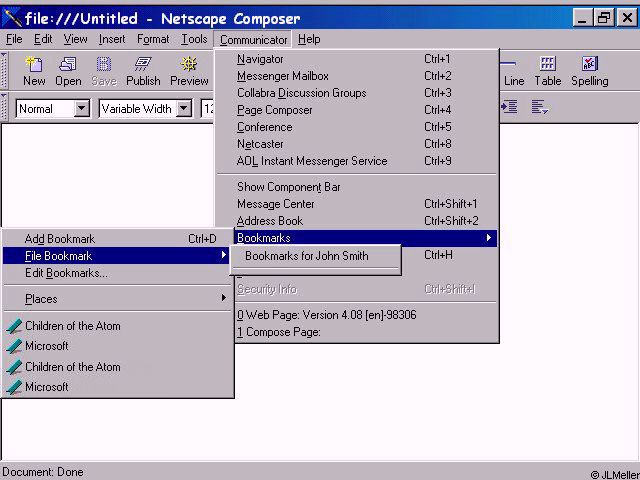Select AOL Instant Messenger Service
This screenshot has height=480, width=640.
(357, 161)
